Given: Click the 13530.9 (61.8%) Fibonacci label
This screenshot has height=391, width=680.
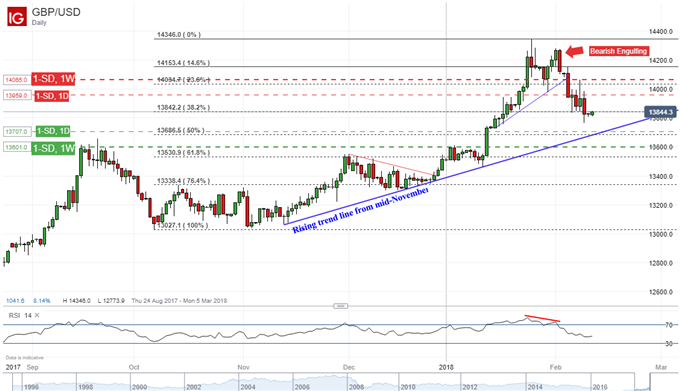Looking at the screenshot, I should 183,153.
